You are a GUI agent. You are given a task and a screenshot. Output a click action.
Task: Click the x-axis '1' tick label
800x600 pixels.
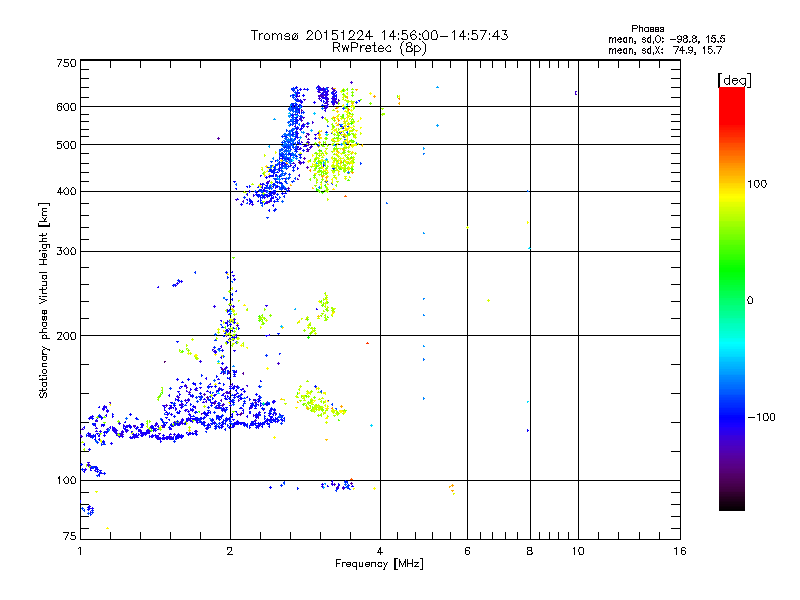point(80,551)
